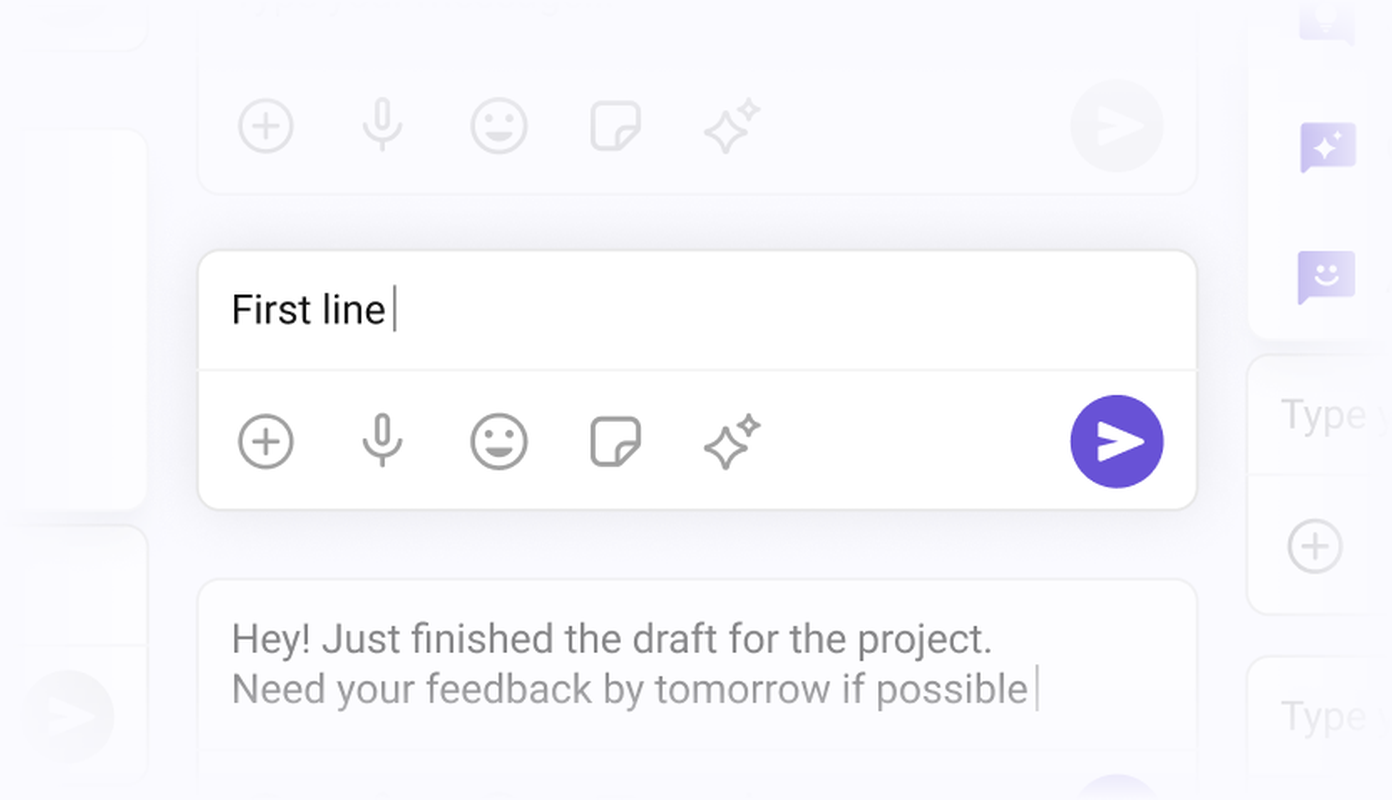Click the emoji icon in the faded top composer
The width and height of the screenshot is (1392, 800).
pos(499,127)
